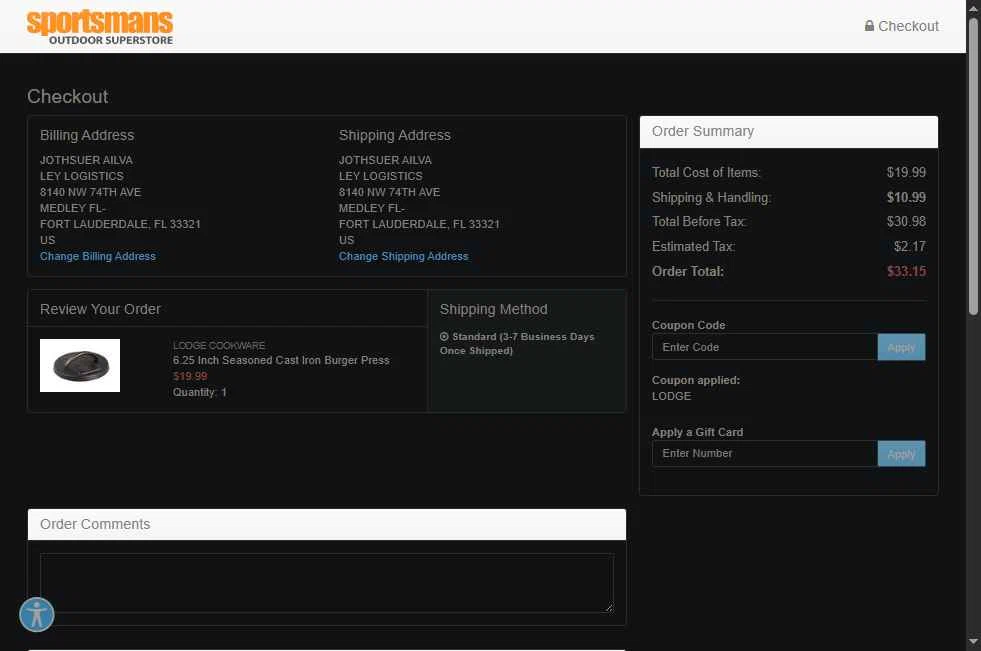Click the Order Total amount $33.15
Image resolution: width=981 pixels, height=651 pixels.
pos(907,271)
